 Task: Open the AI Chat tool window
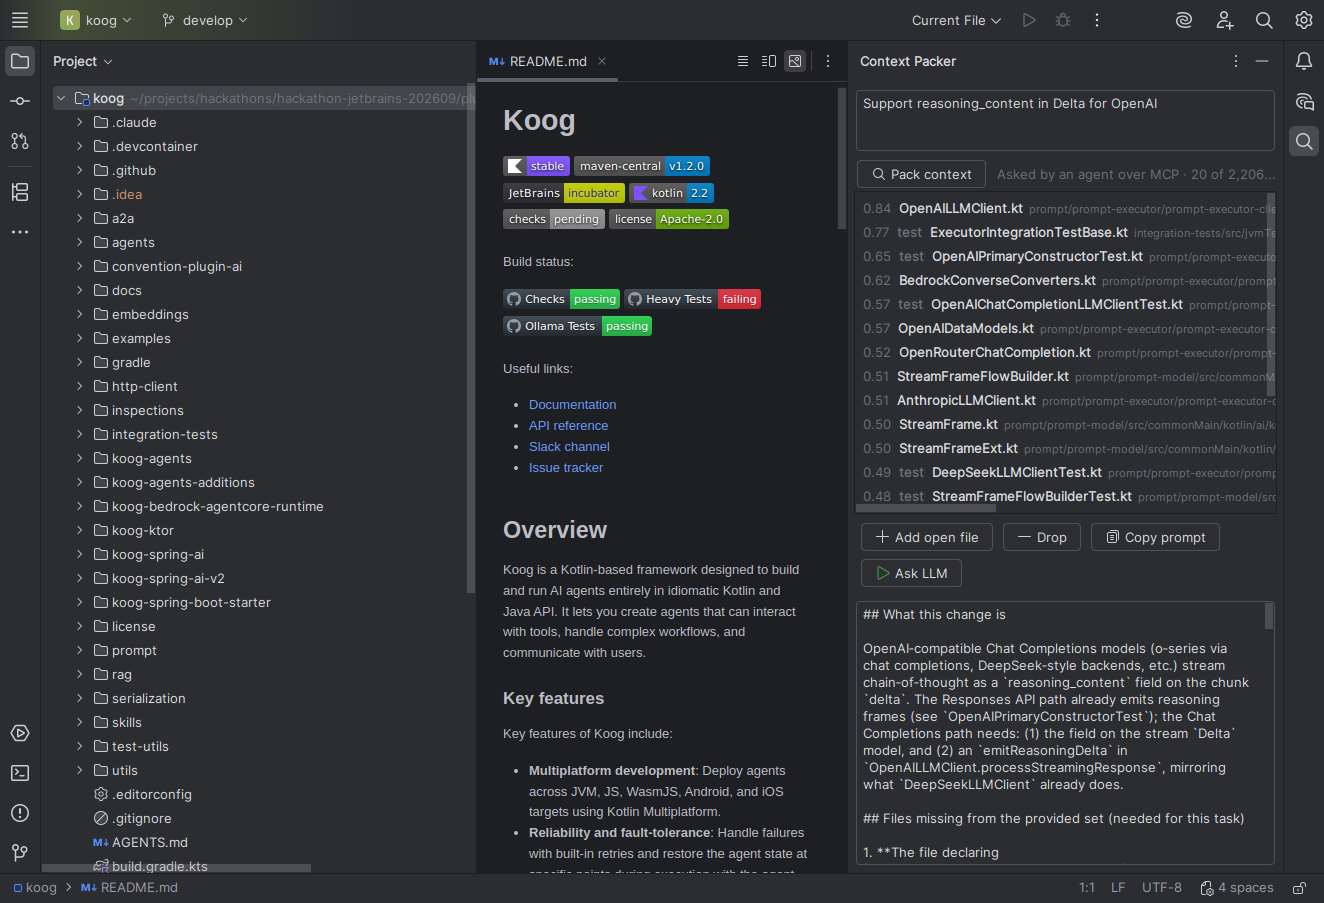pyautogui.click(x=1304, y=101)
